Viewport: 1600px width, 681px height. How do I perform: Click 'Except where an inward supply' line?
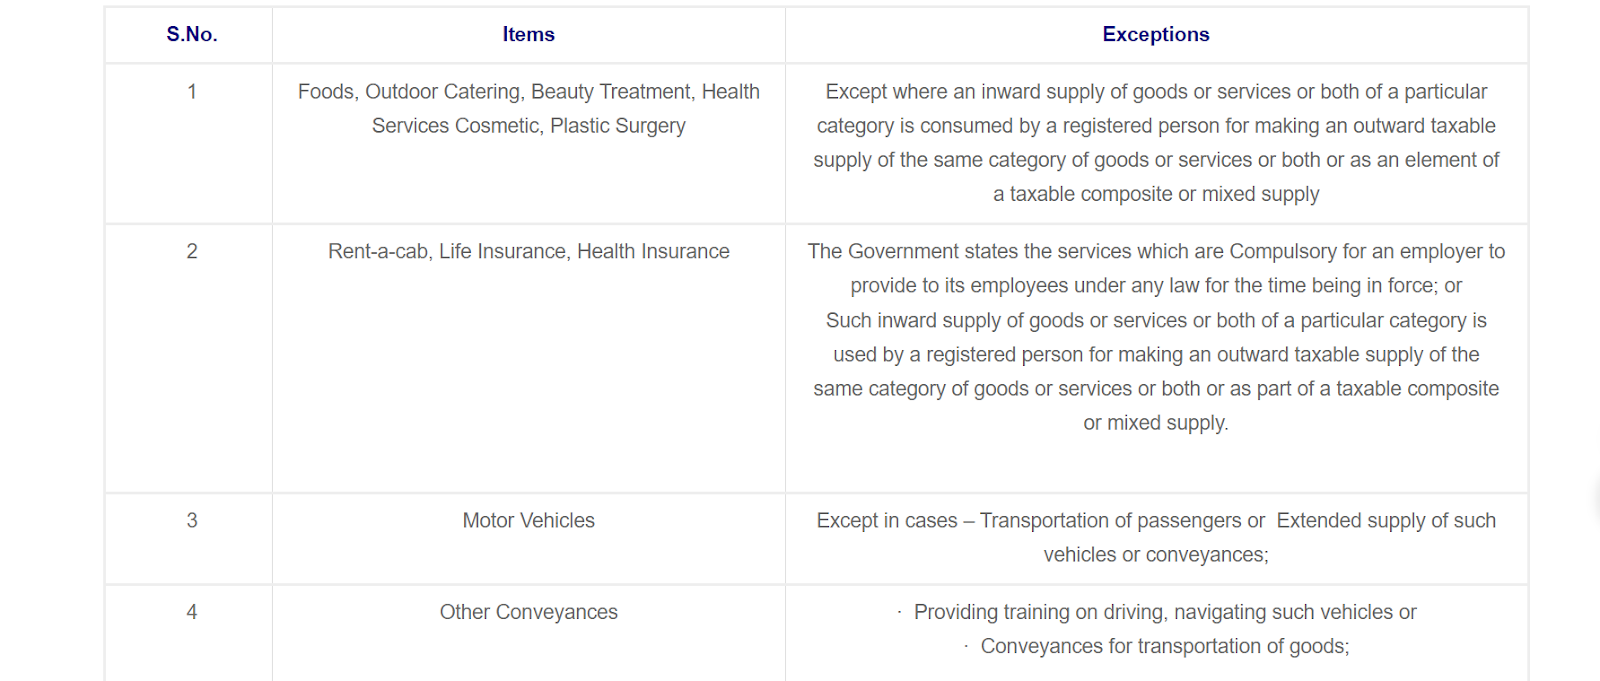coord(1155,92)
